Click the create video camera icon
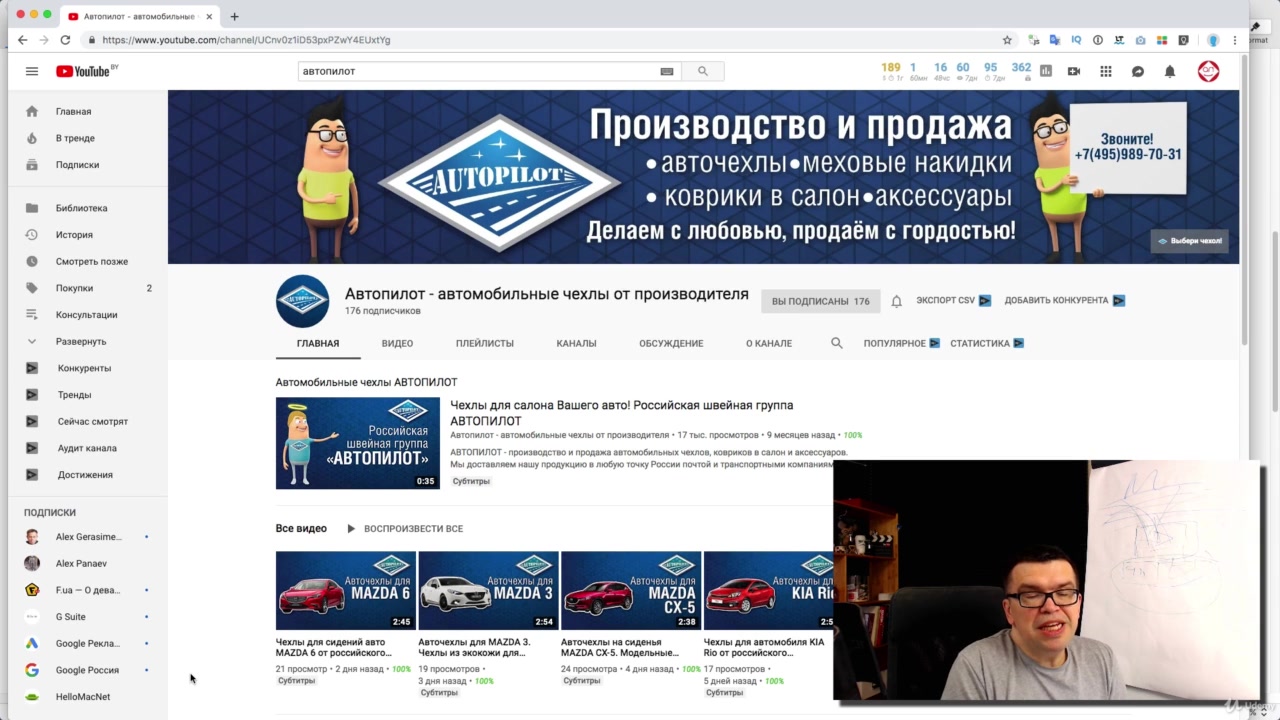1280x720 pixels. 1074,71
